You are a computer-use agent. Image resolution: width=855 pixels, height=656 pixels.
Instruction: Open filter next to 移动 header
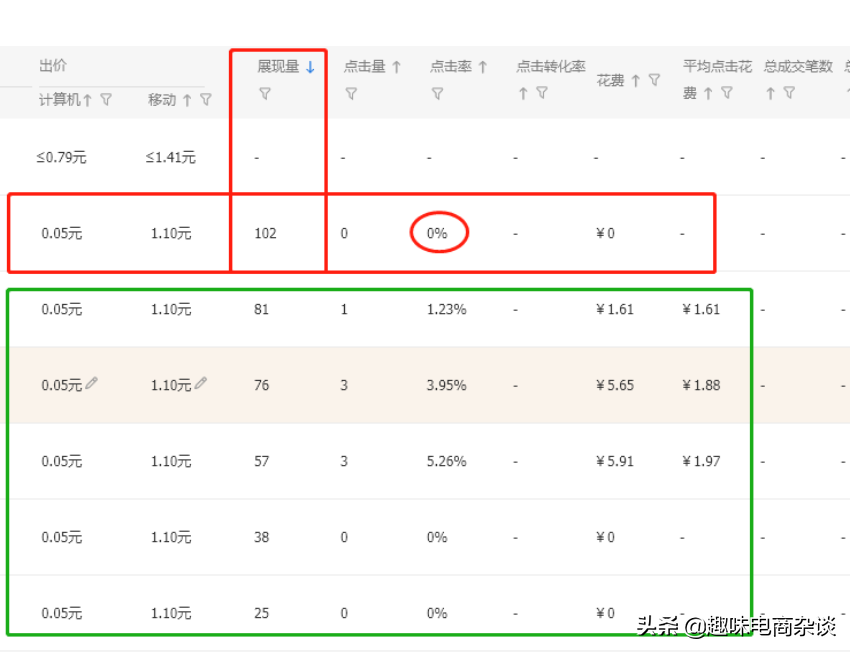206,99
